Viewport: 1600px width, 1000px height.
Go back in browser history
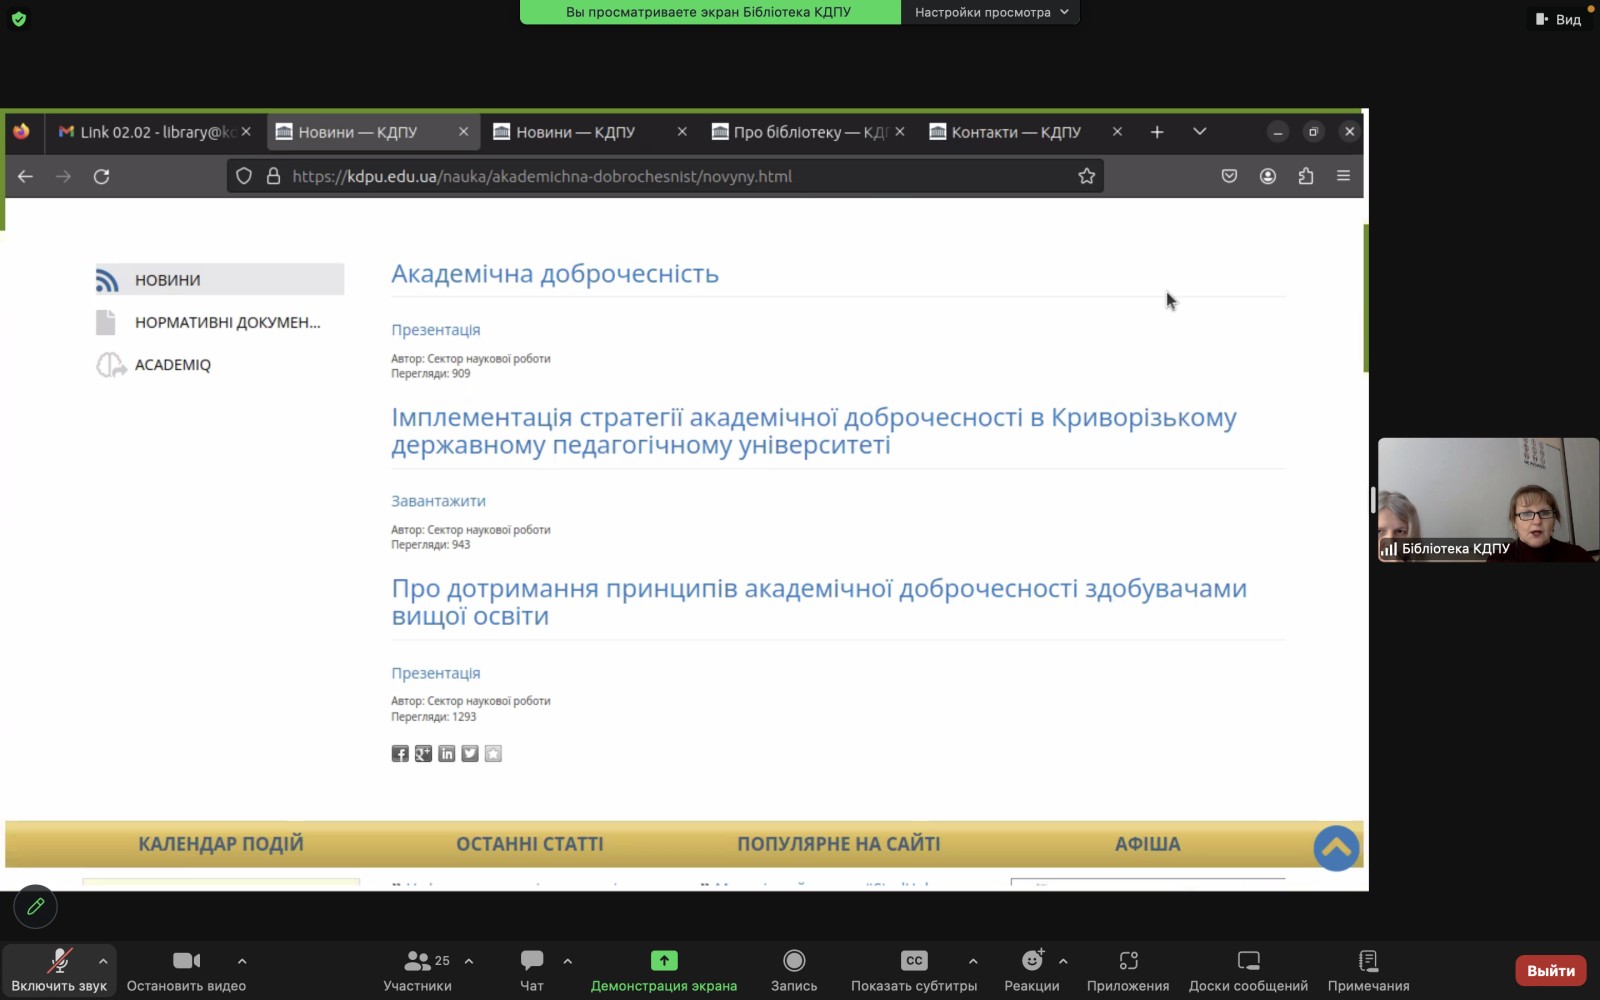click(26, 176)
